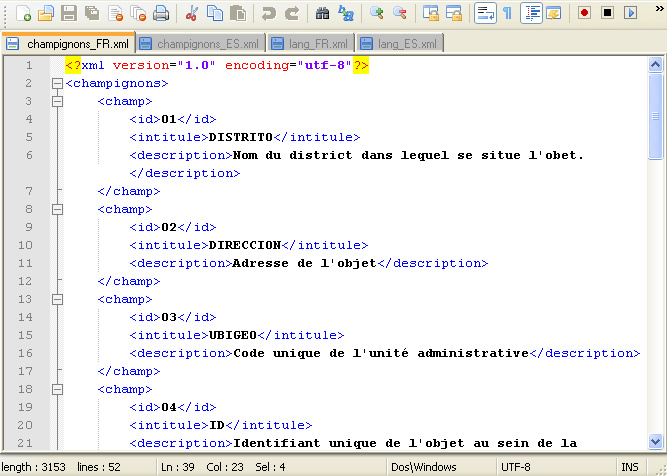Collapse the champ block at line 13
Image resolution: width=667 pixels, height=476 pixels.
click(x=56, y=299)
